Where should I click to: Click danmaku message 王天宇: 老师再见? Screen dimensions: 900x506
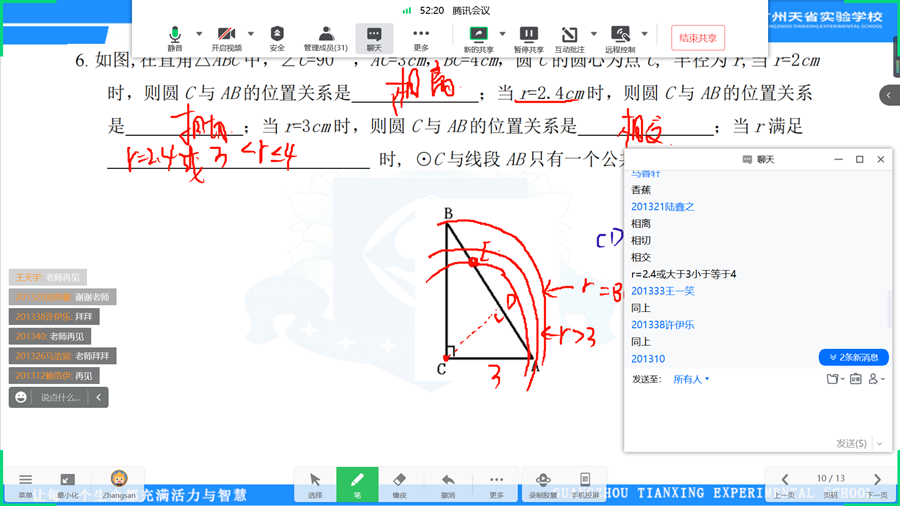pos(48,277)
